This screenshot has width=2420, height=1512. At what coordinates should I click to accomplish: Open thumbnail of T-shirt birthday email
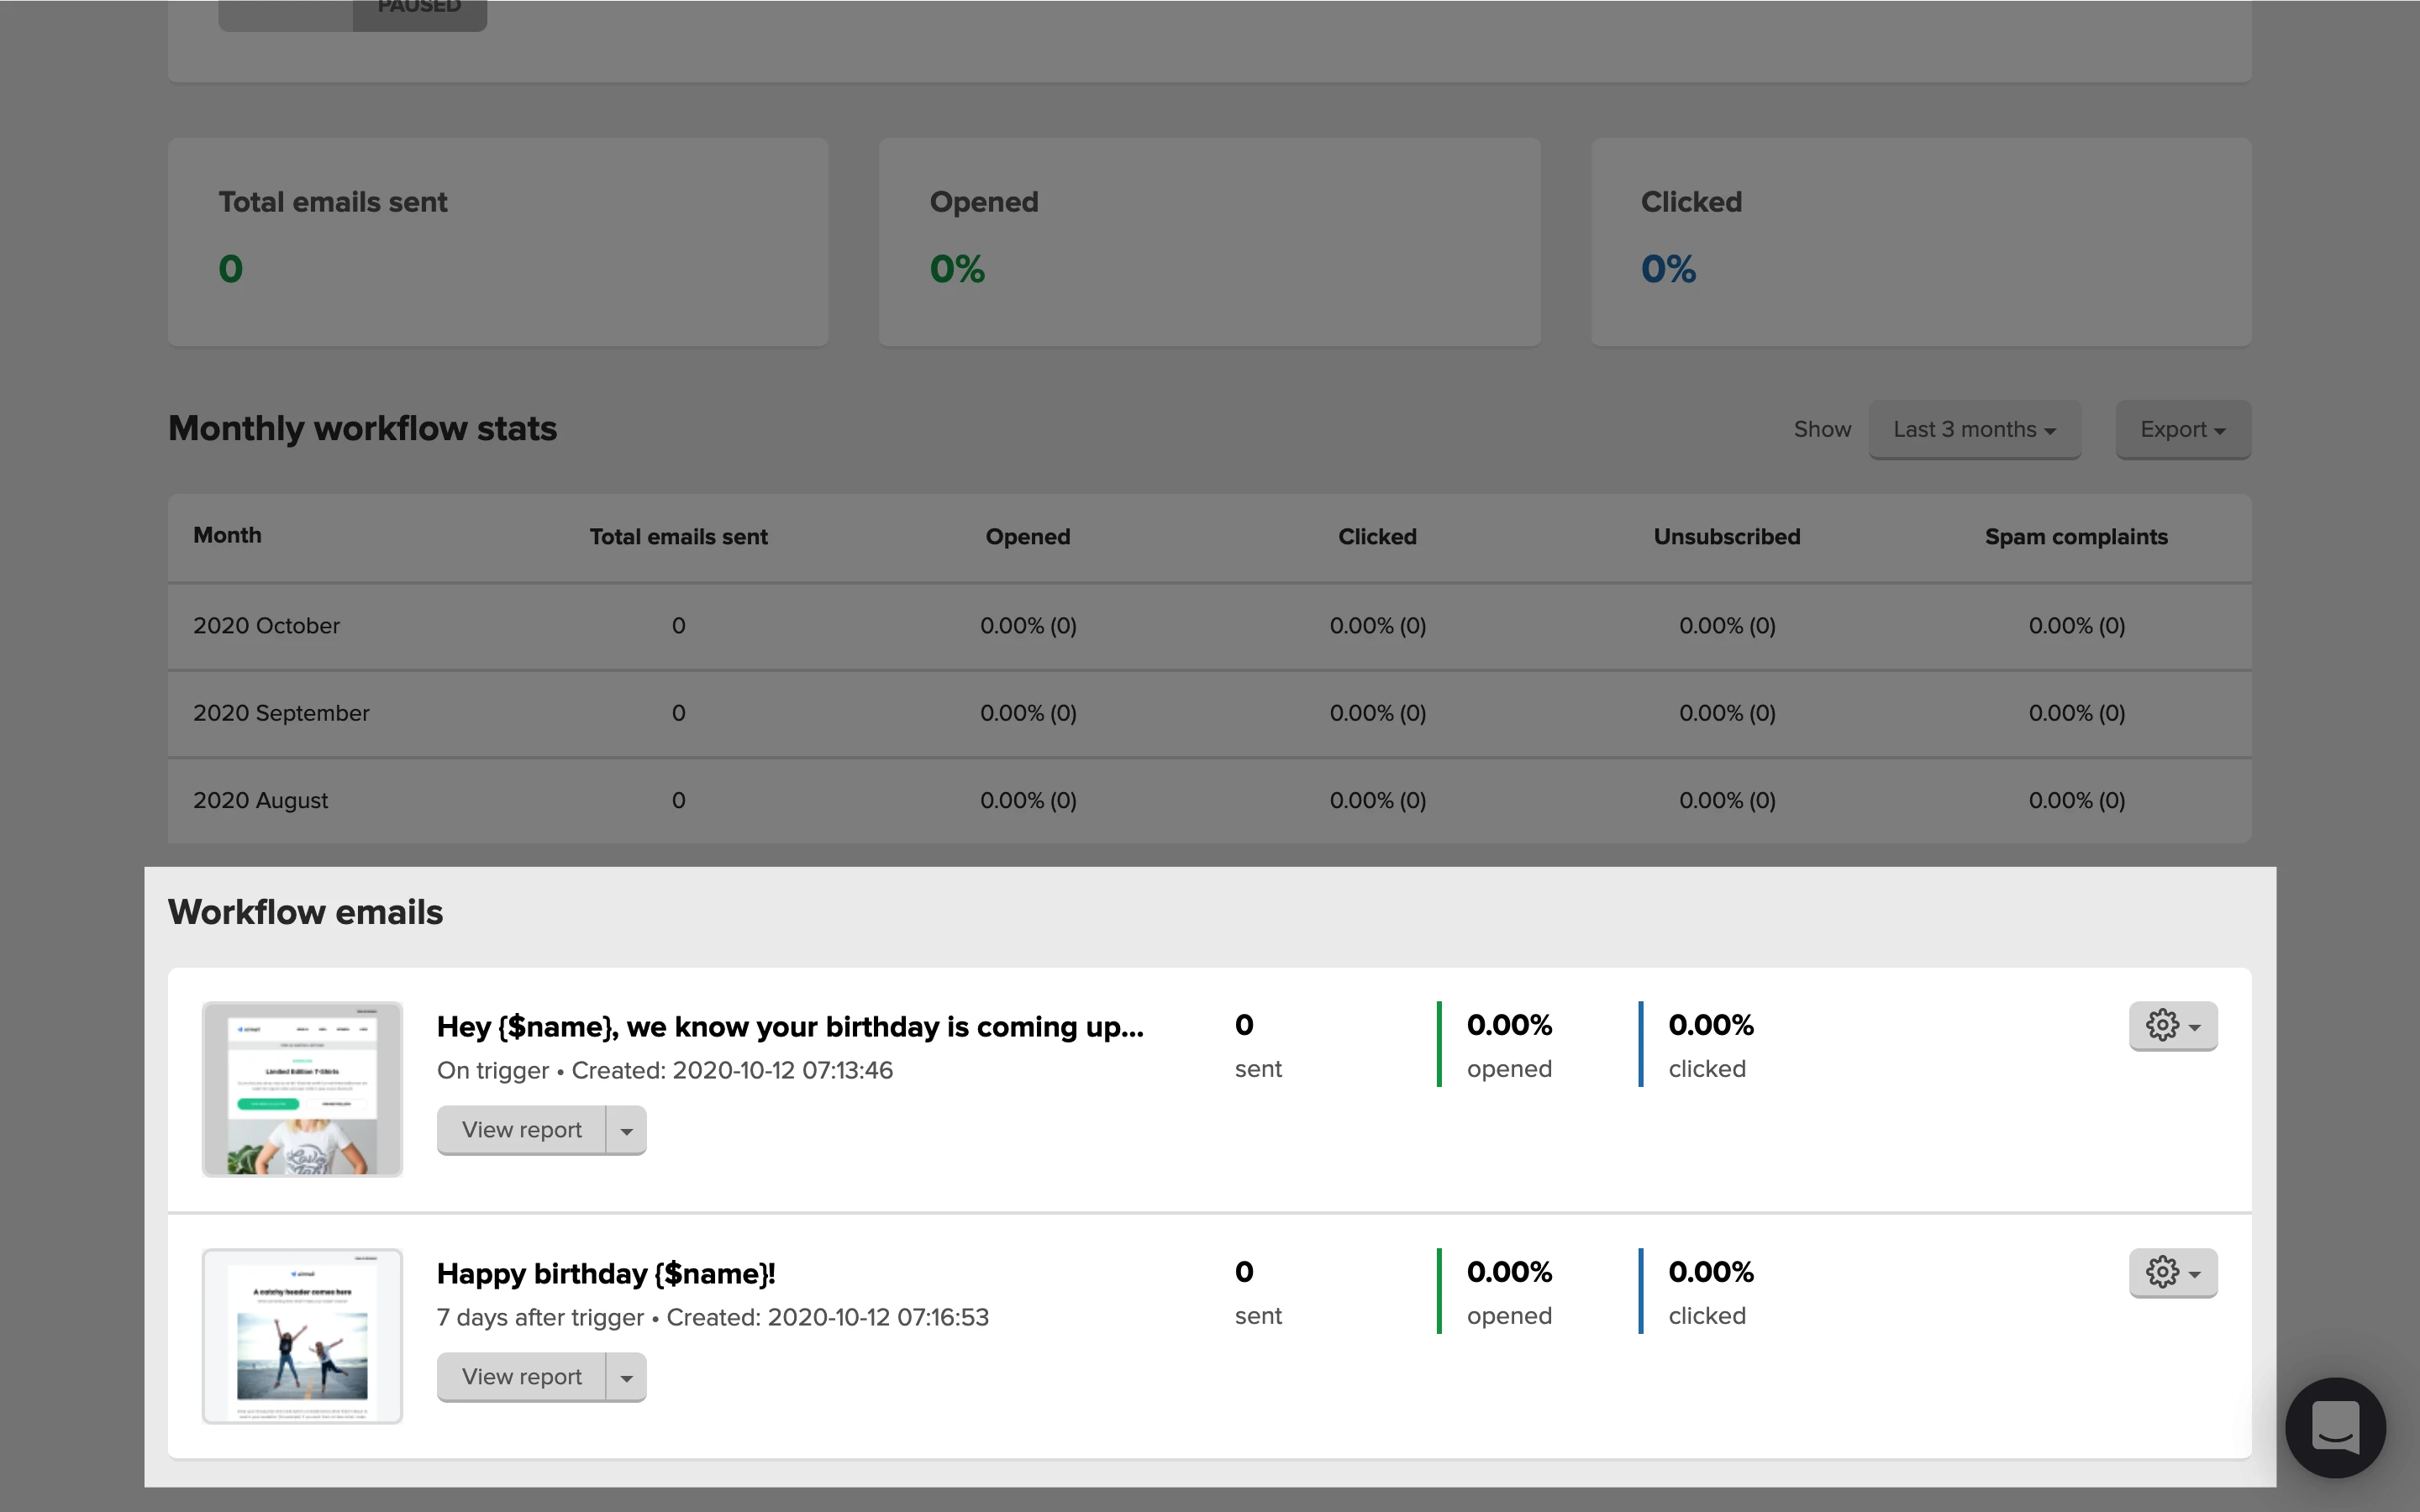(302, 1089)
